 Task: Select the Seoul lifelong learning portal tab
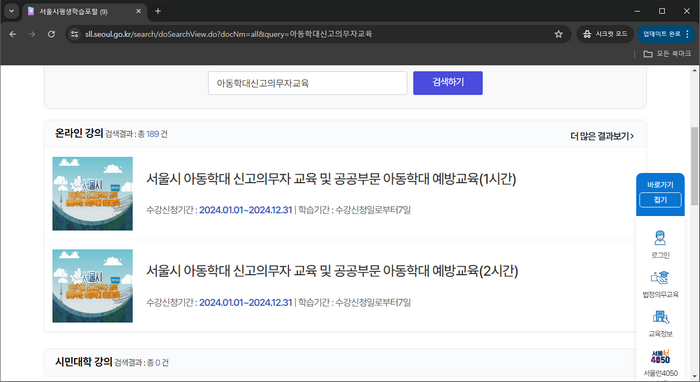(x=84, y=12)
